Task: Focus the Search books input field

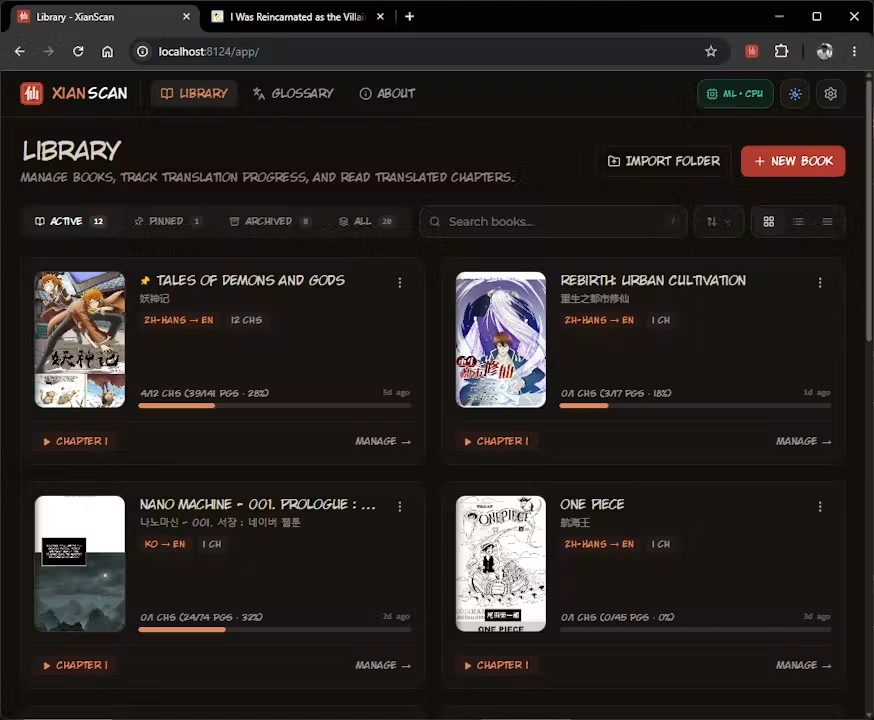Action: [552, 222]
